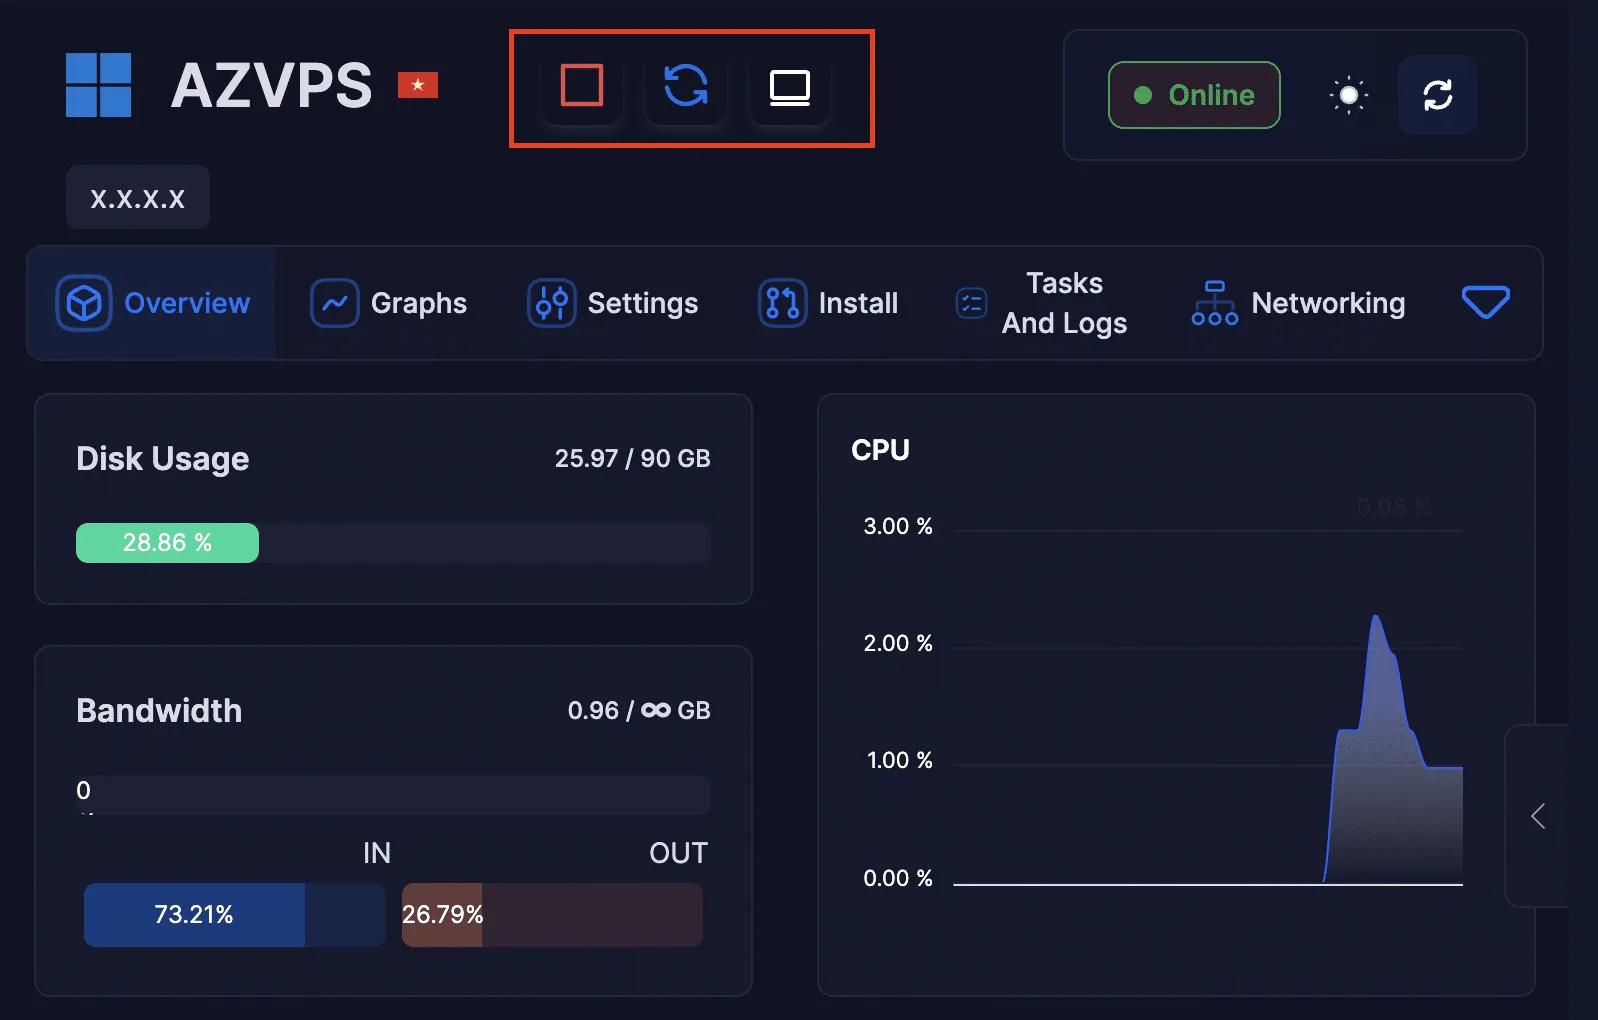This screenshot has width=1598, height=1020.
Task: Click the 0.00 % axis label
Action: [x=898, y=878]
